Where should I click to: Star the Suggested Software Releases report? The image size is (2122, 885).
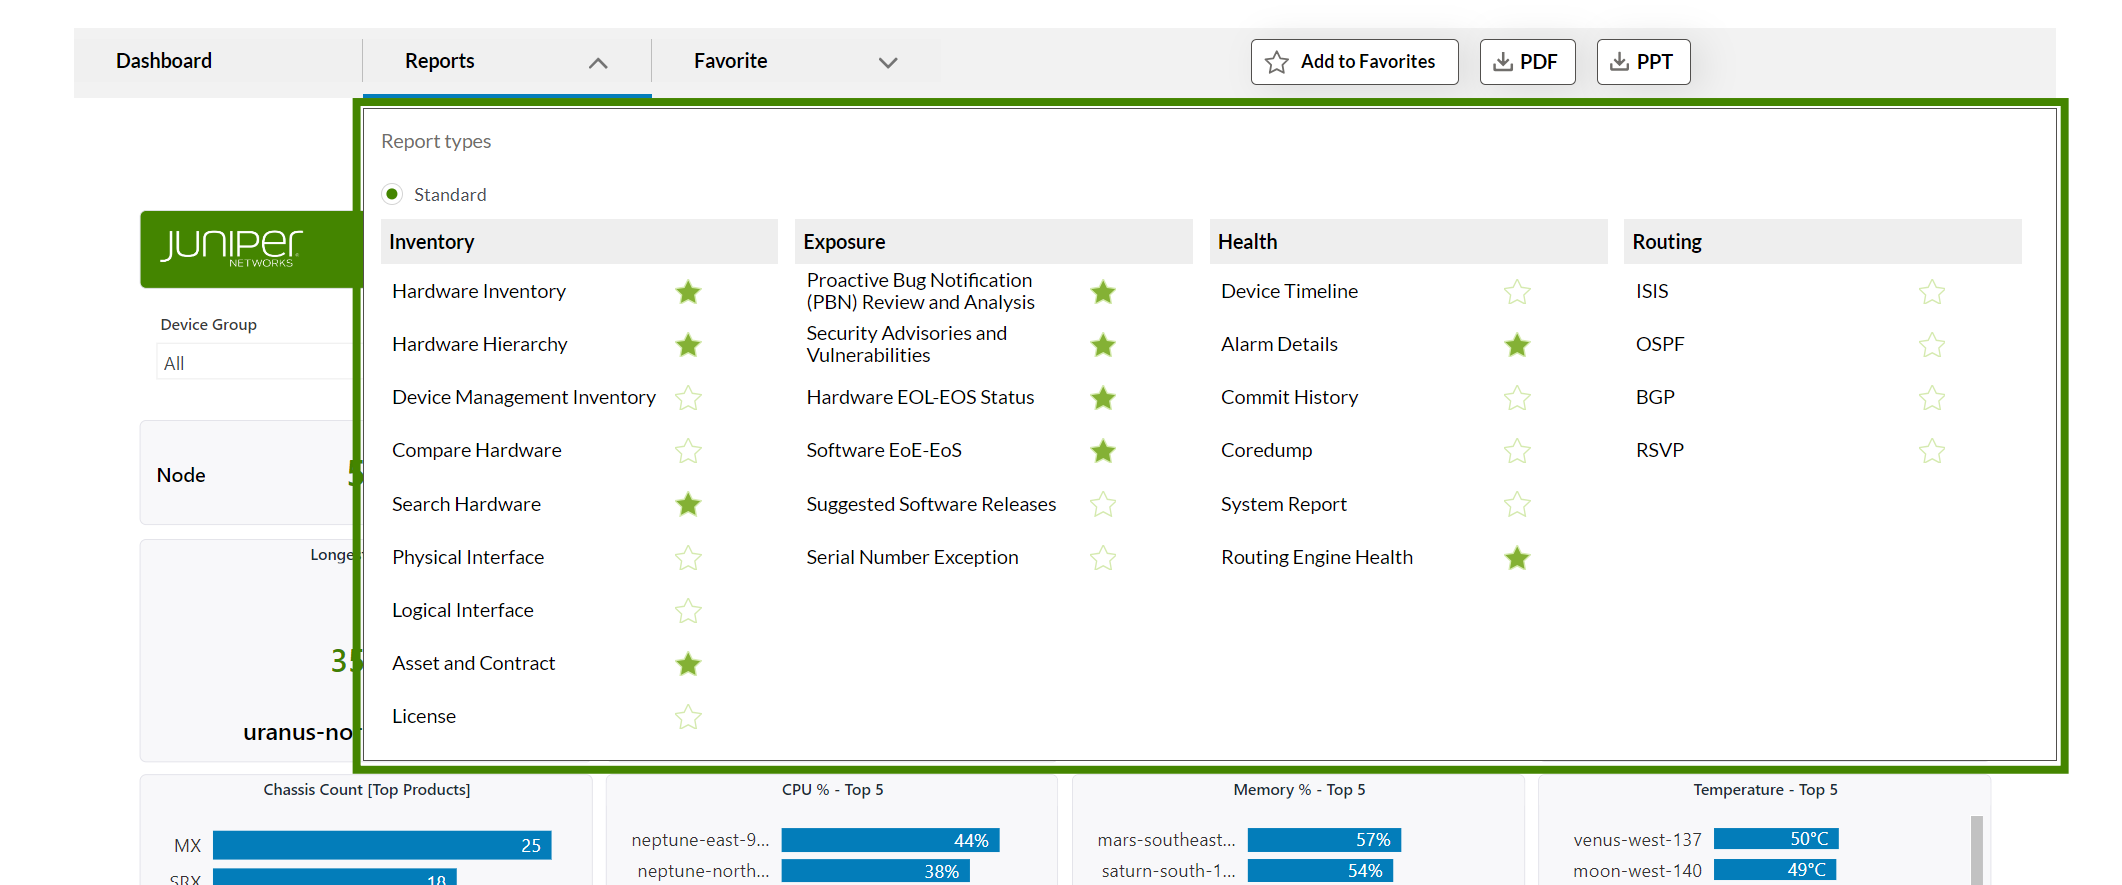click(x=1103, y=504)
